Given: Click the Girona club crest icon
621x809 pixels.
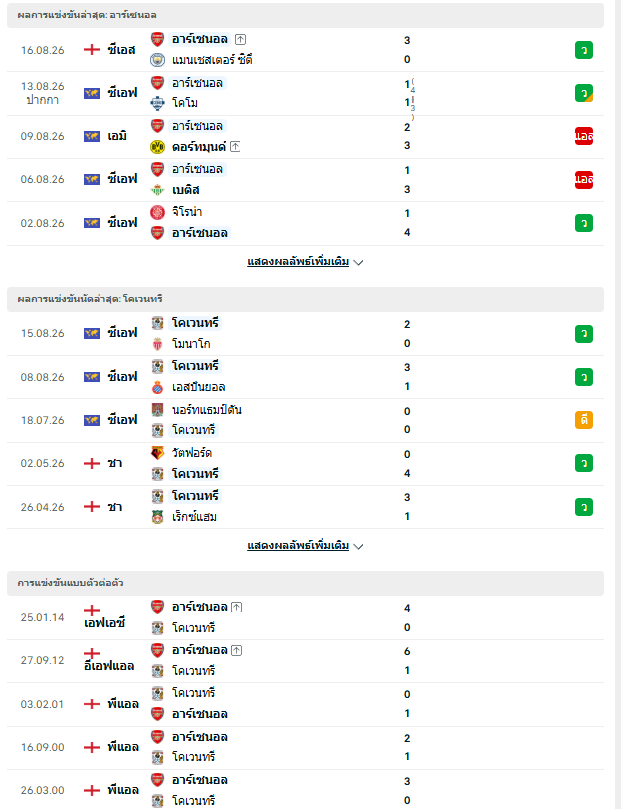Looking at the screenshot, I should pos(157,212).
